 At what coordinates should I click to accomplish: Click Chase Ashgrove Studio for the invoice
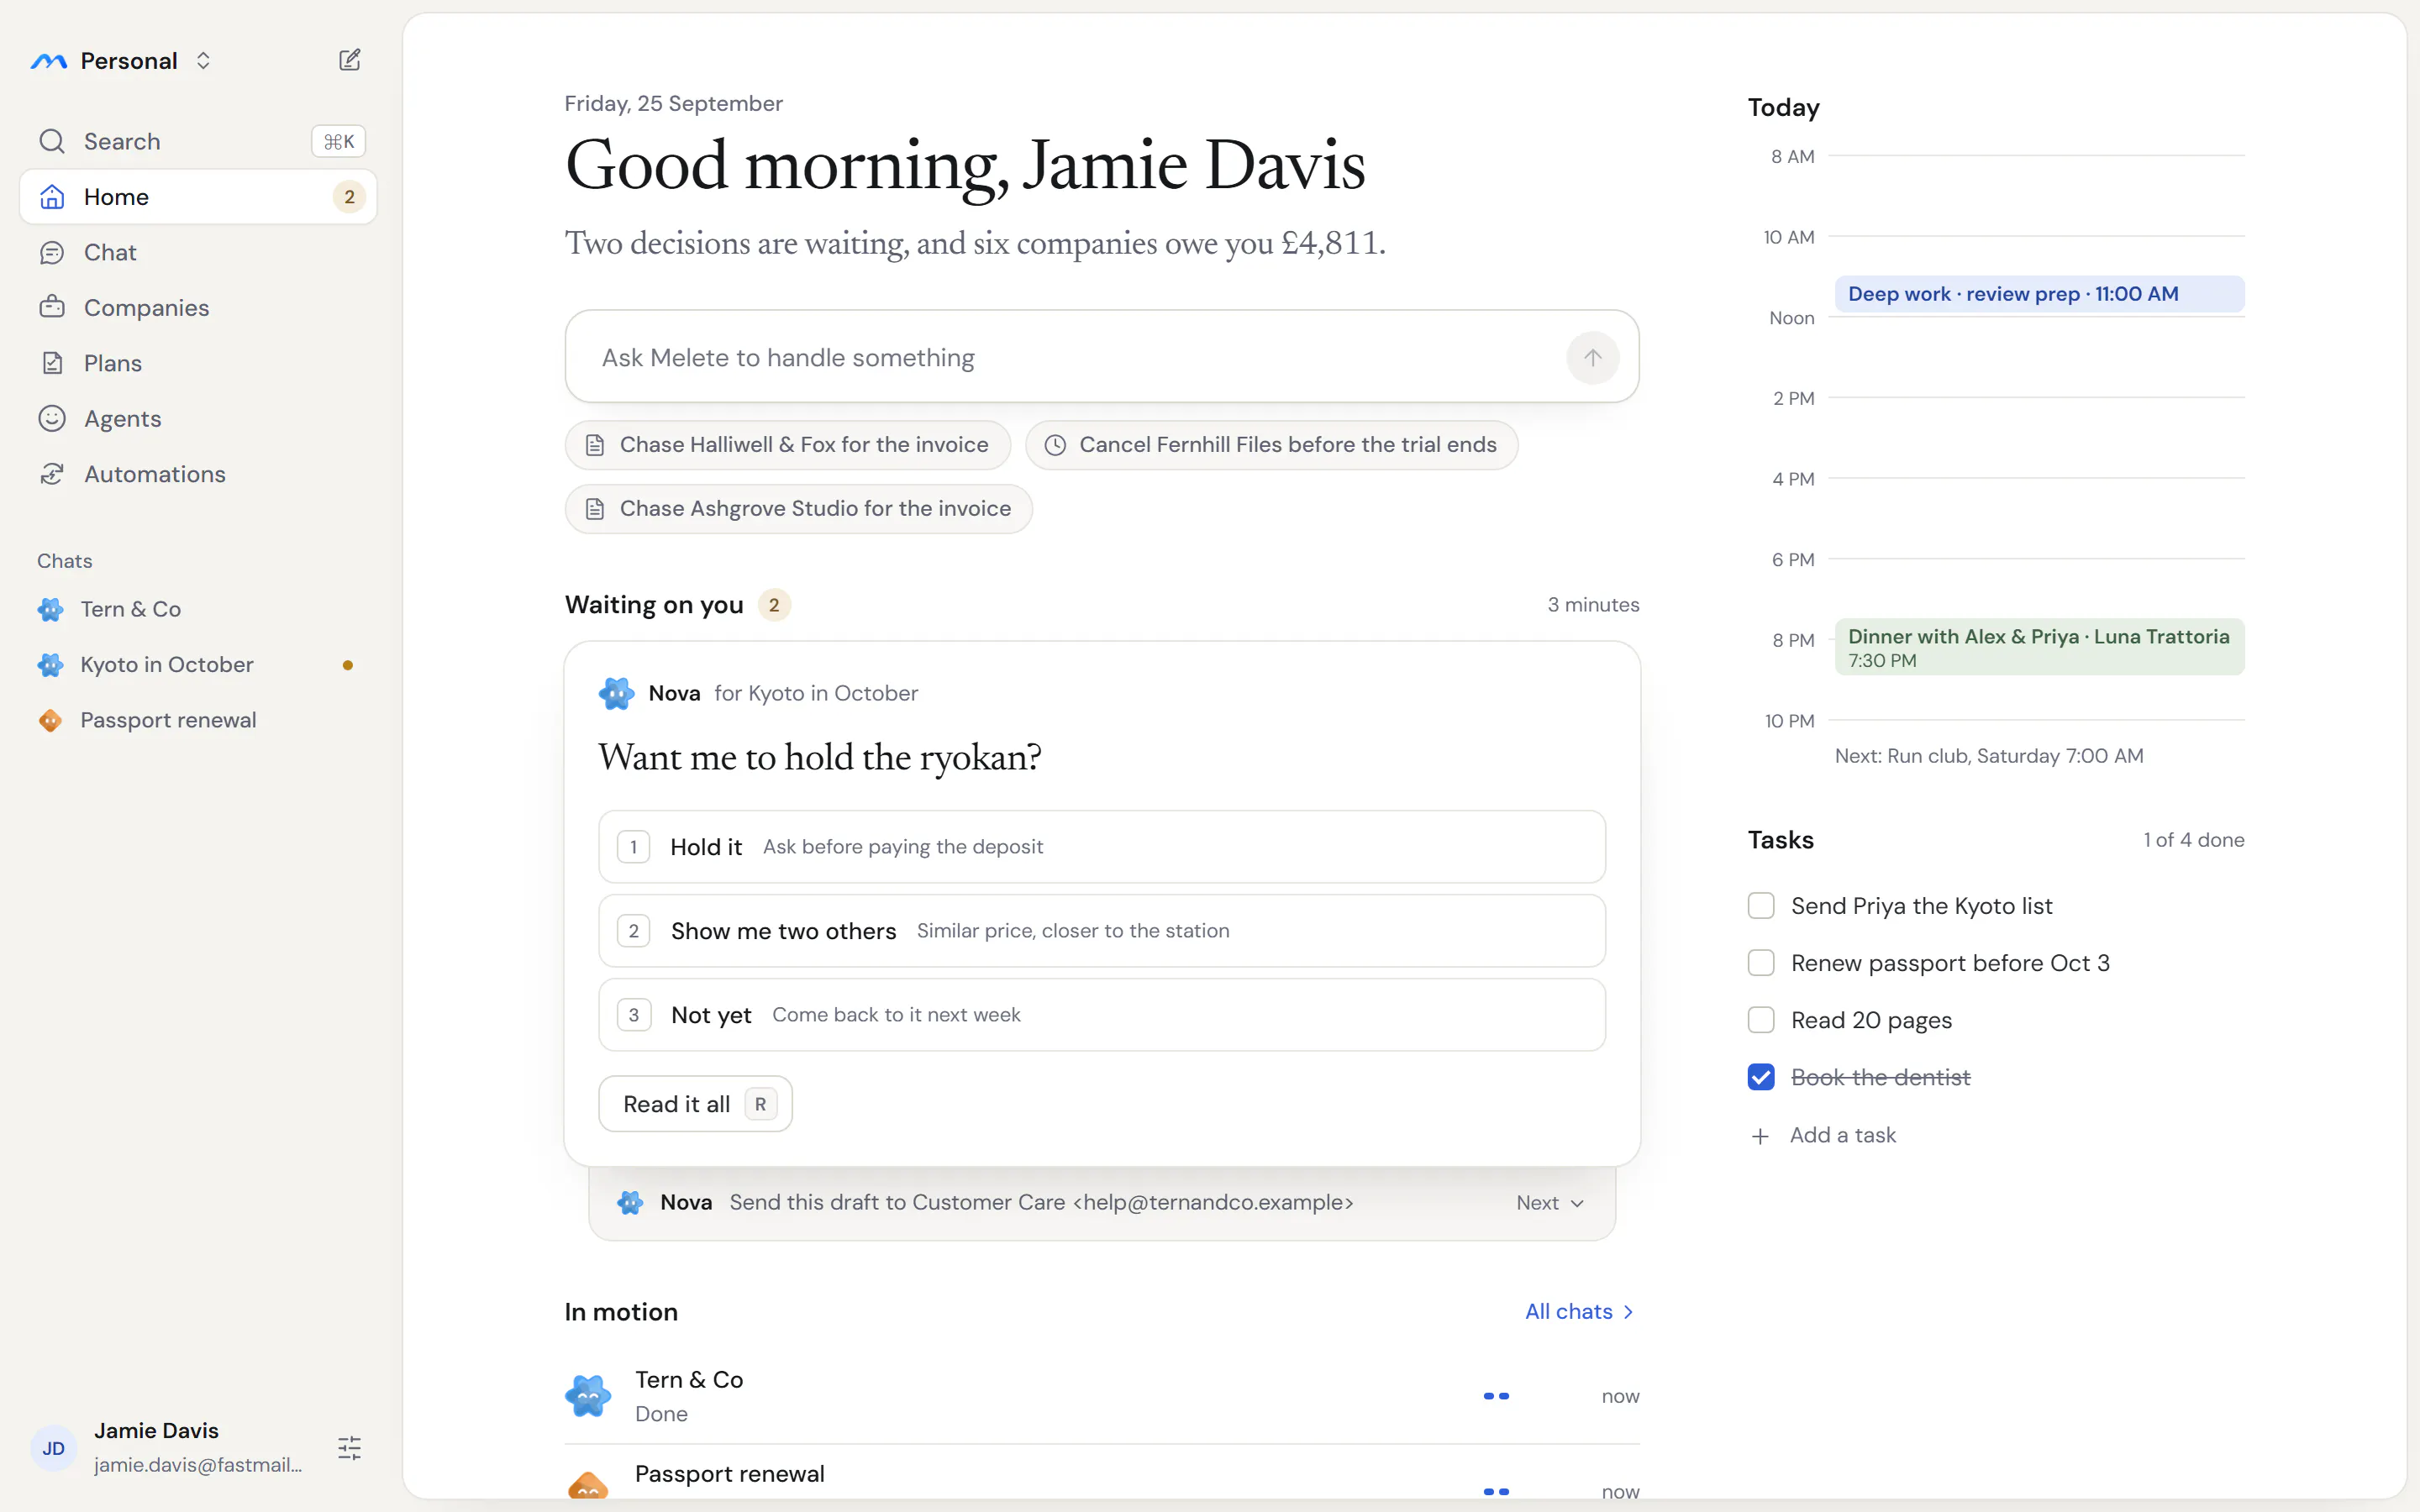(x=798, y=509)
